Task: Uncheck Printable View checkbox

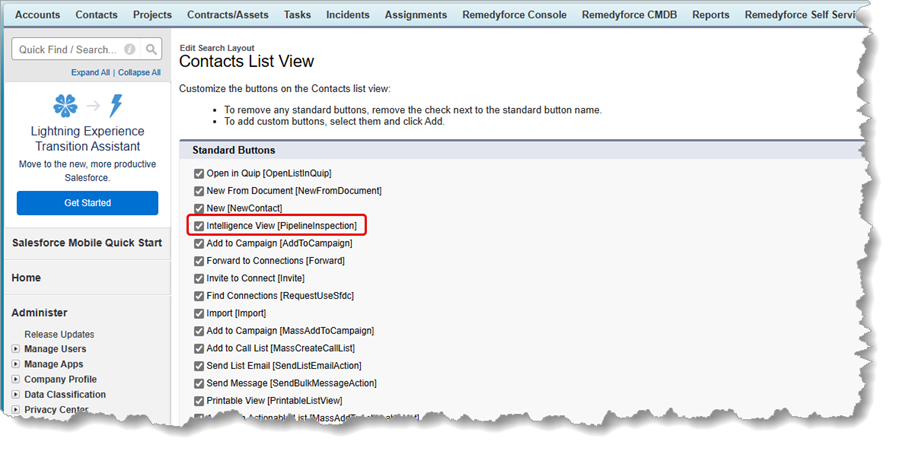Action: (199, 401)
